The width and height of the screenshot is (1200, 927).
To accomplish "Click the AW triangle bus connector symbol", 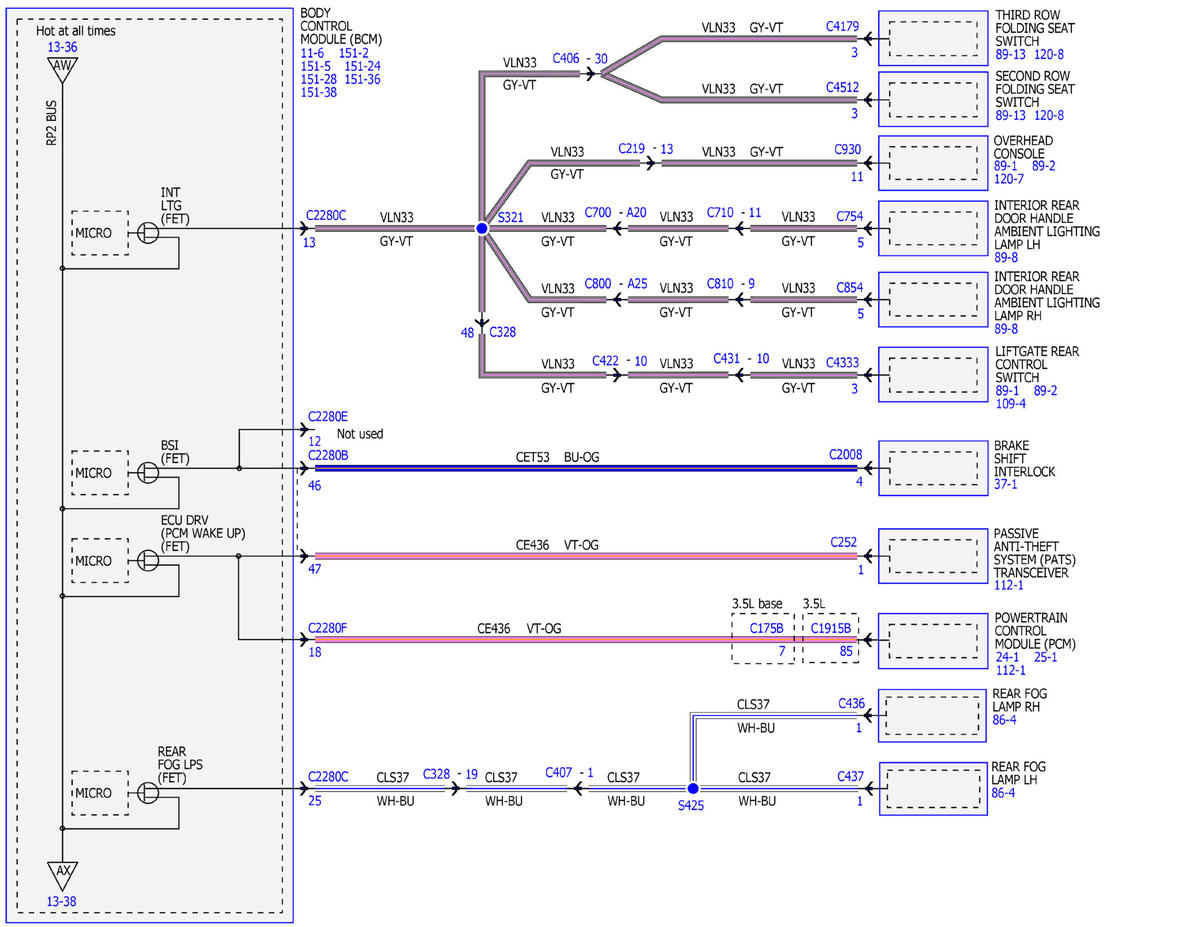I will coord(62,68).
